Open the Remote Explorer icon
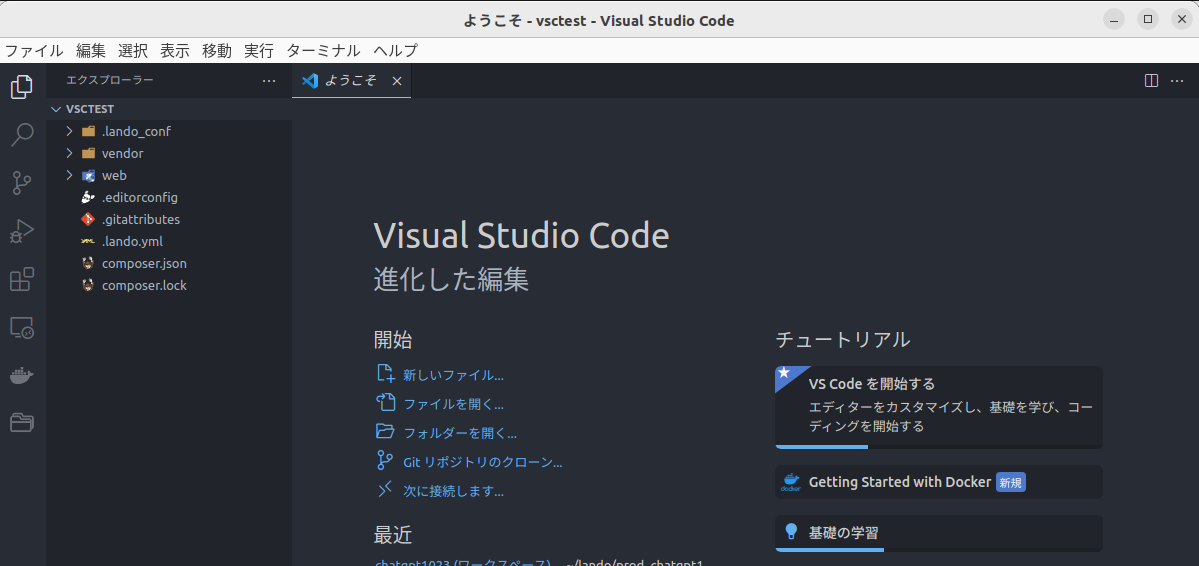Image resolution: width=1199 pixels, height=566 pixels. pyautogui.click(x=21, y=328)
